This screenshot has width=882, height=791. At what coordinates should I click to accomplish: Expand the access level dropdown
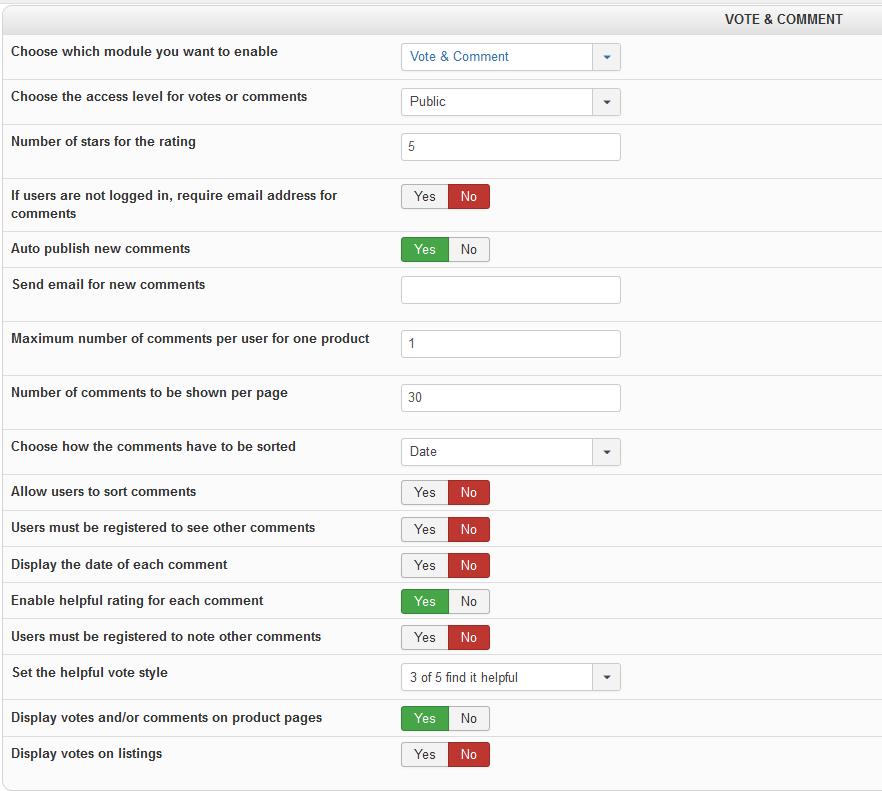(x=510, y=102)
